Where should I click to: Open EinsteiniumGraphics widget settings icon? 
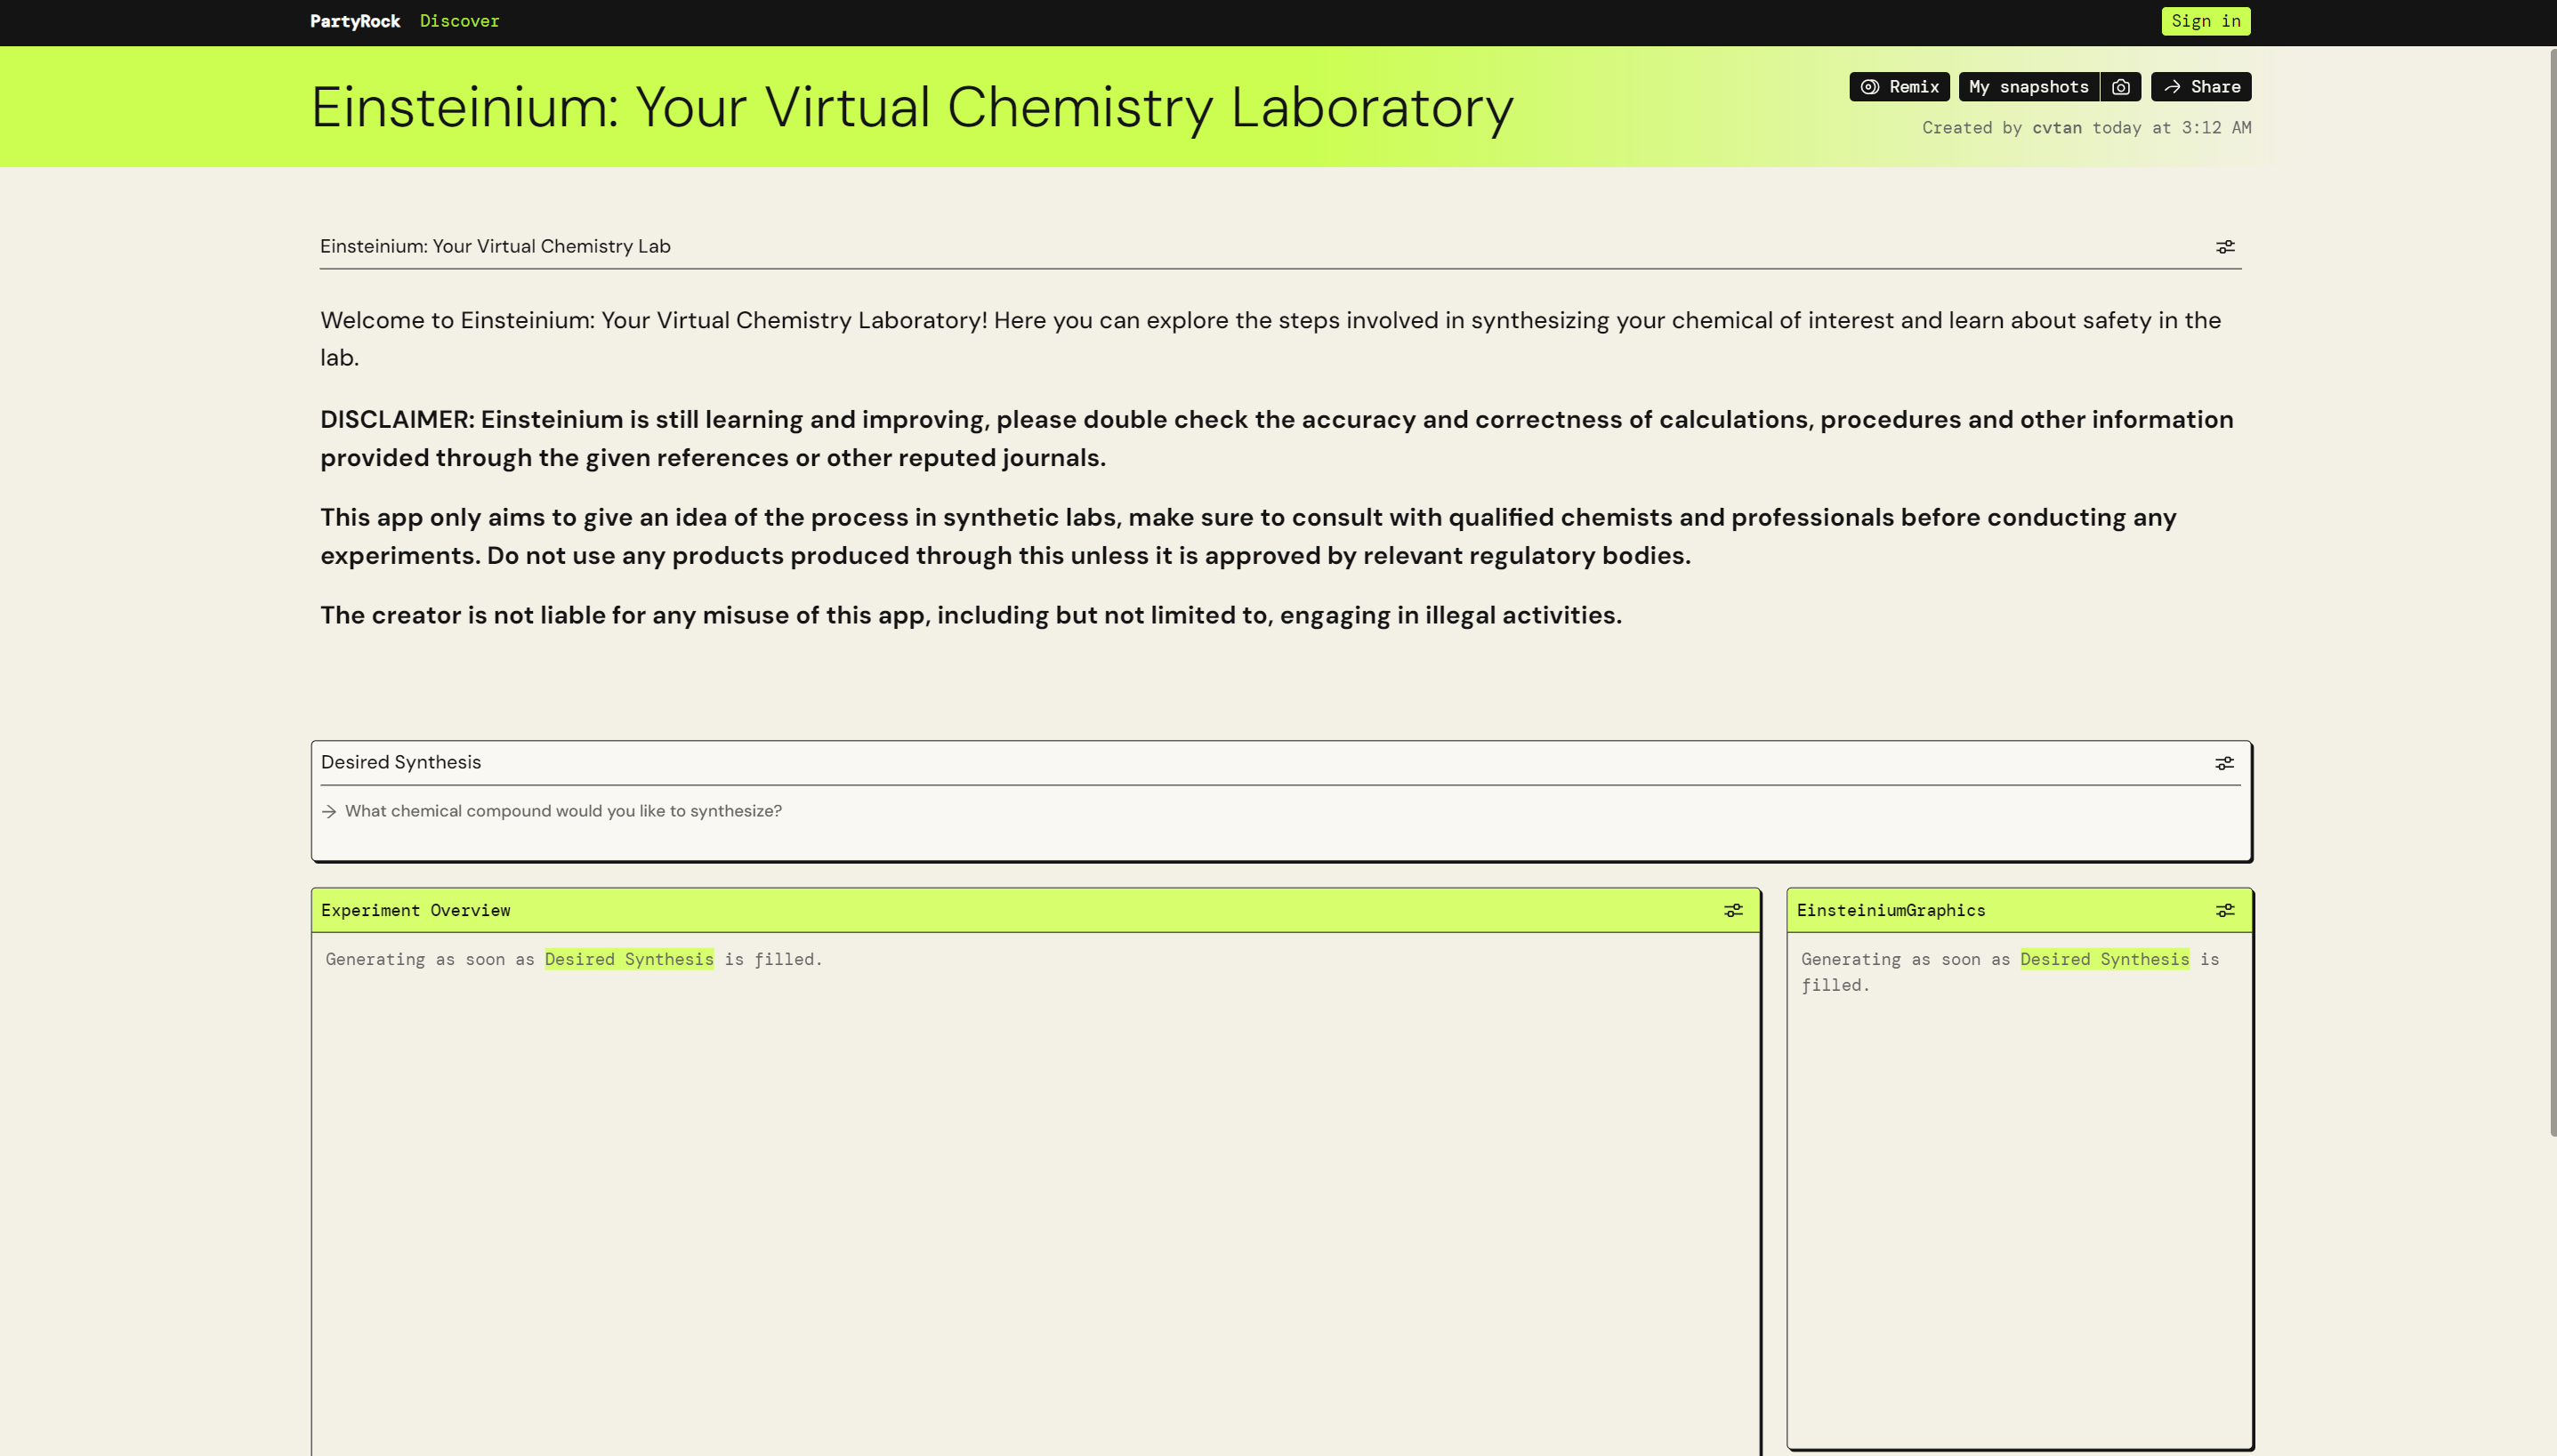2224,910
